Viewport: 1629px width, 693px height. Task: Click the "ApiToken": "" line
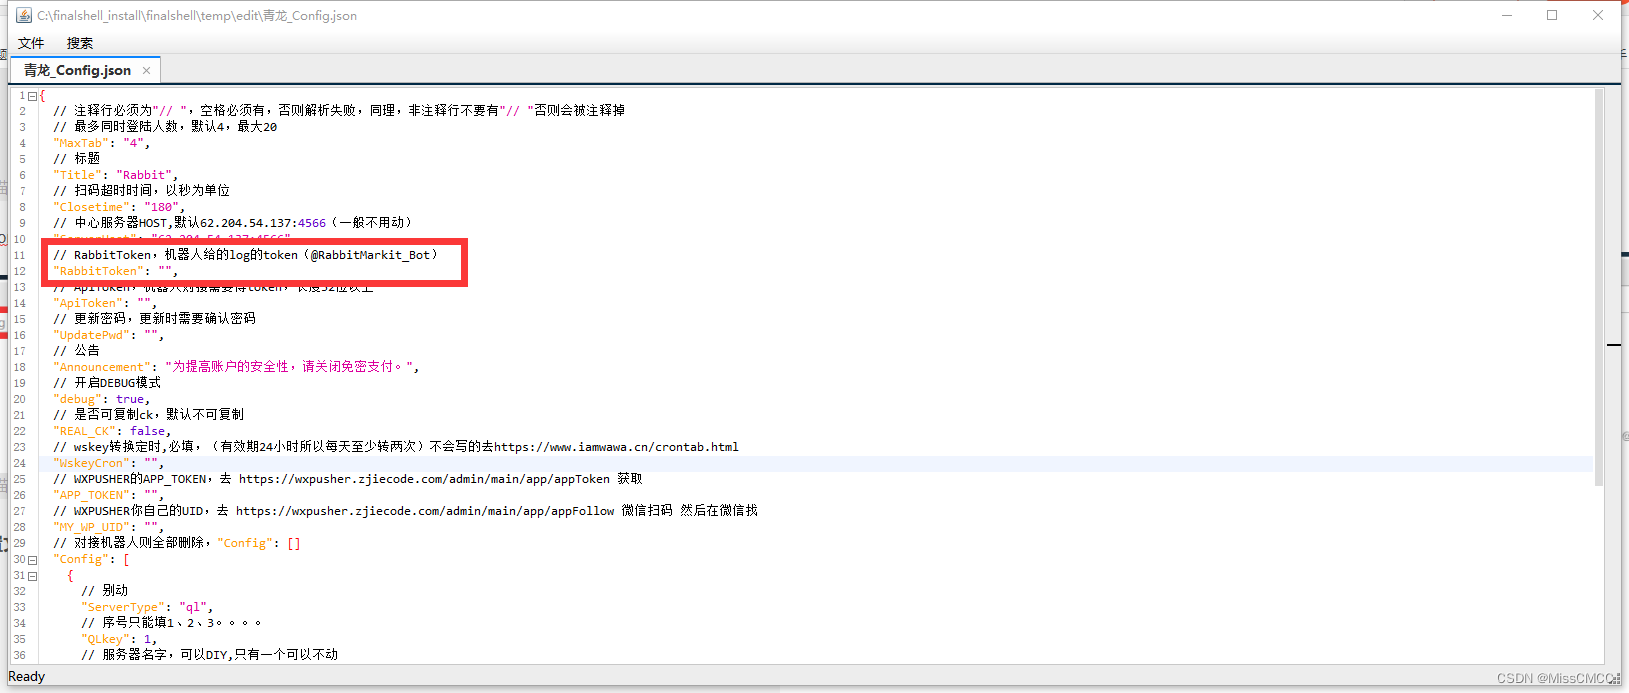tap(104, 303)
